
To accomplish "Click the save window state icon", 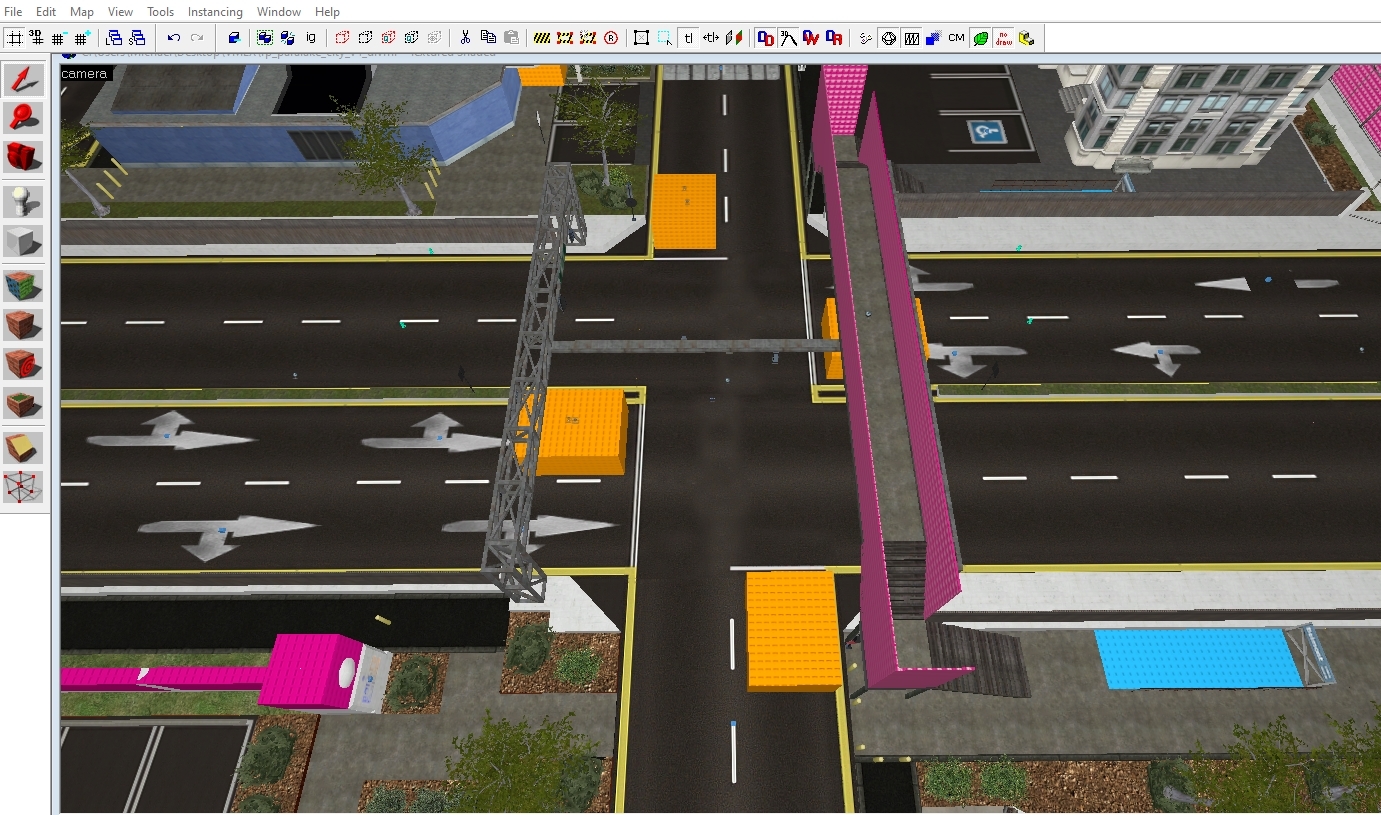I will pyautogui.click(x=137, y=38).
